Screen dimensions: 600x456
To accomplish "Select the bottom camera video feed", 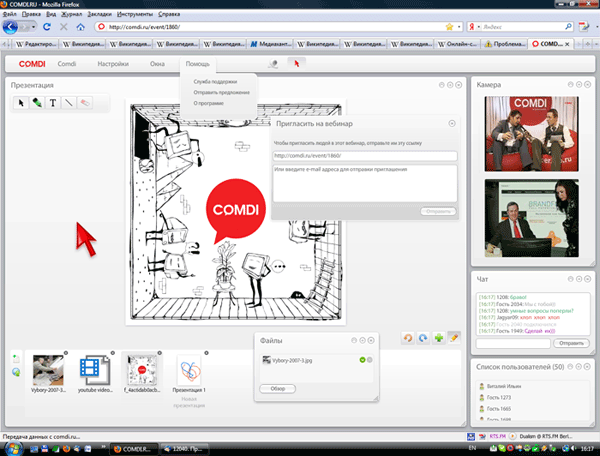I will click(x=532, y=218).
